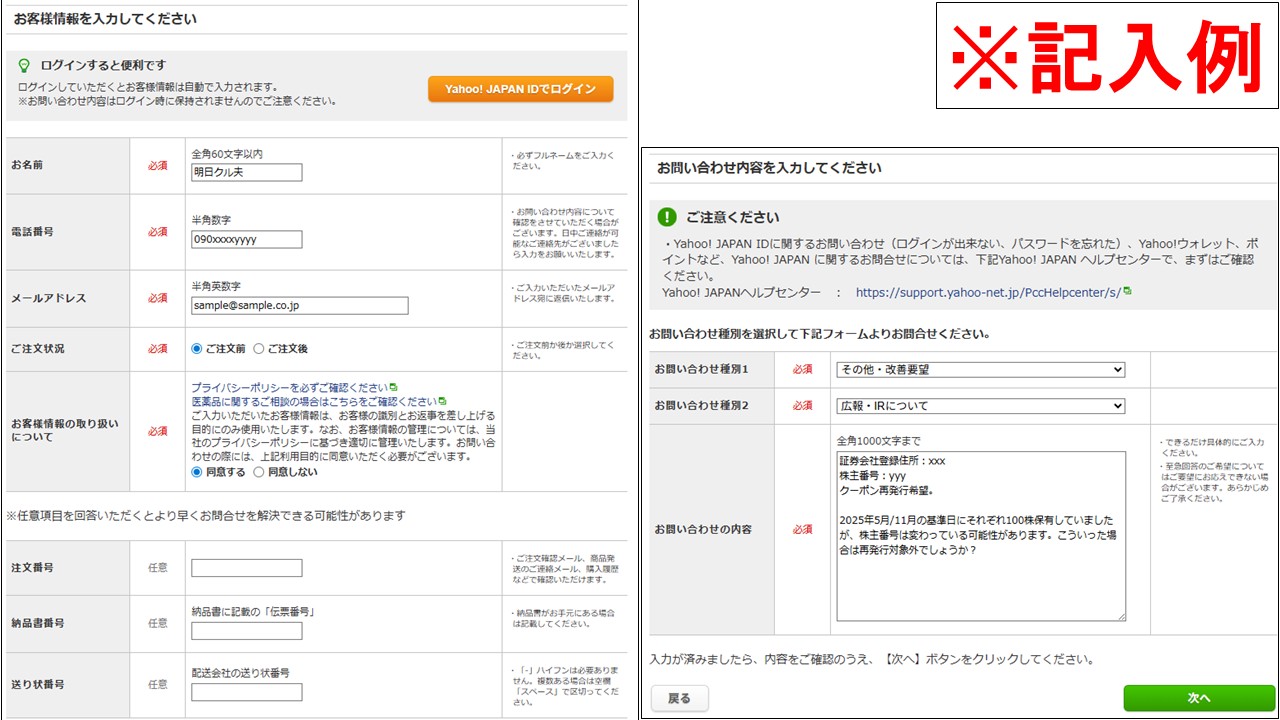This screenshot has width=1280, height=720.
Task: Select the ご注文後 radio button
Action: (x=259, y=349)
